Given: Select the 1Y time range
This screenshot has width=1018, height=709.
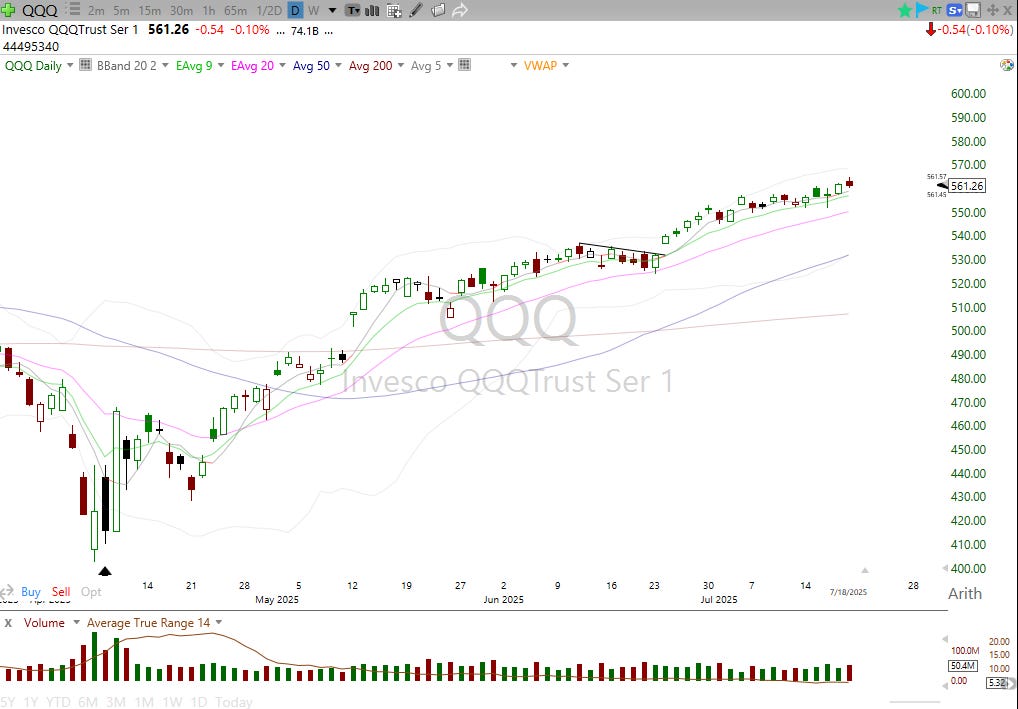Looking at the screenshot, I should 31,702.
